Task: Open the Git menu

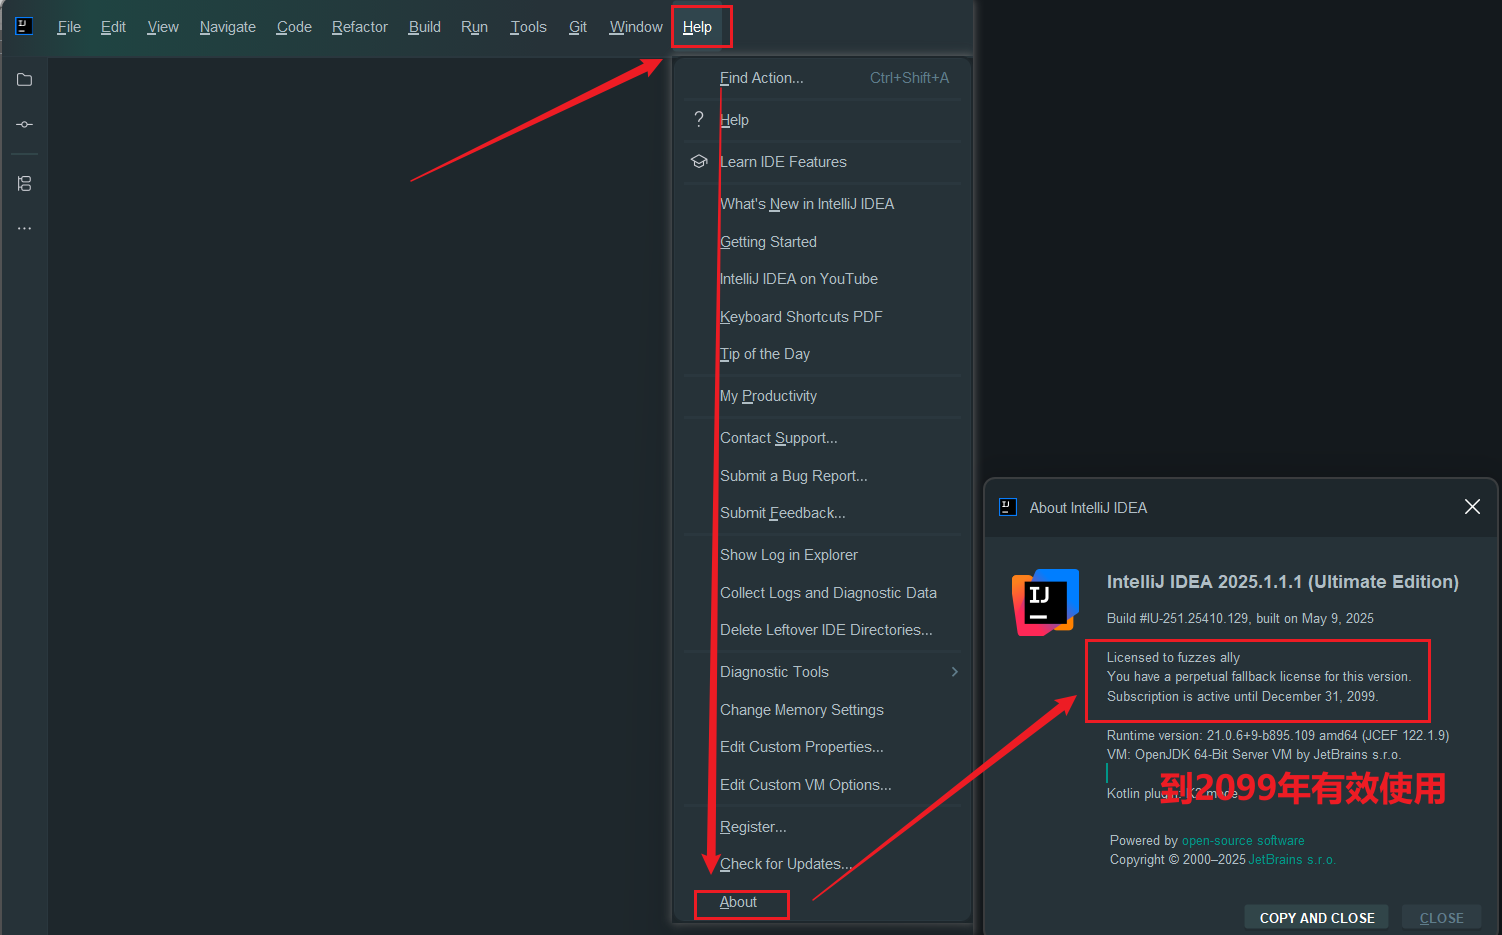Action: point(578,27)
